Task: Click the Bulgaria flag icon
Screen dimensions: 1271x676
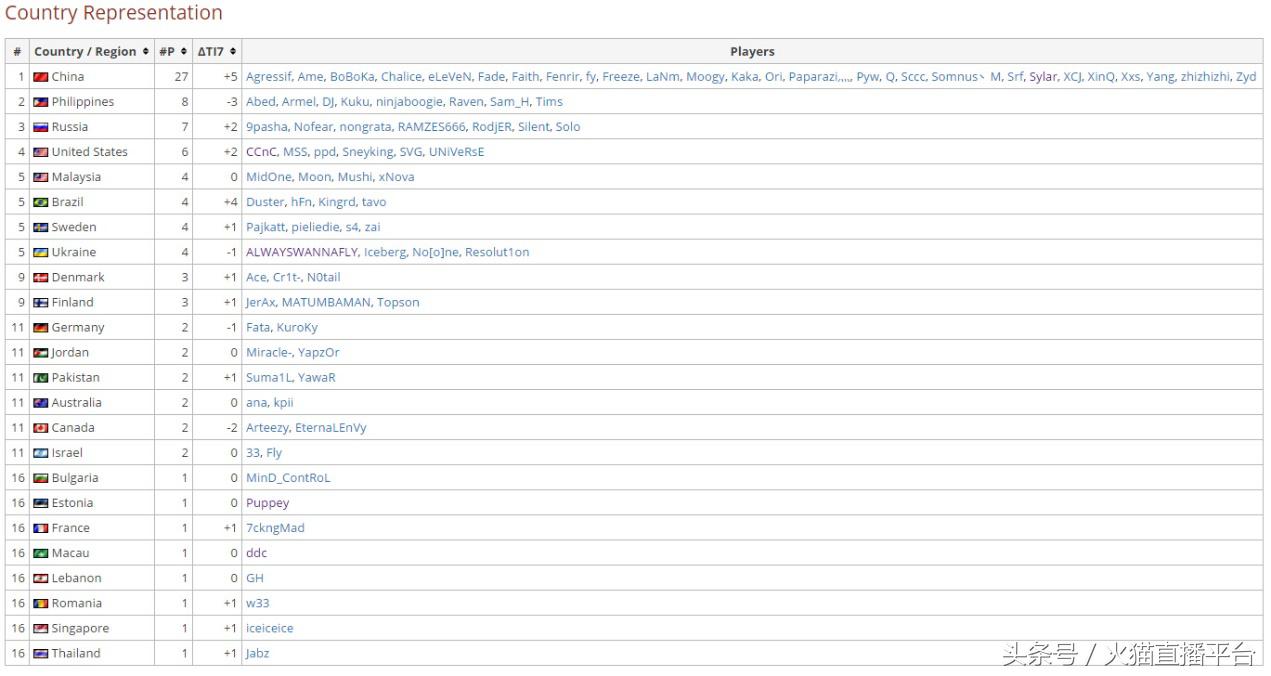Action: point(41,478)
